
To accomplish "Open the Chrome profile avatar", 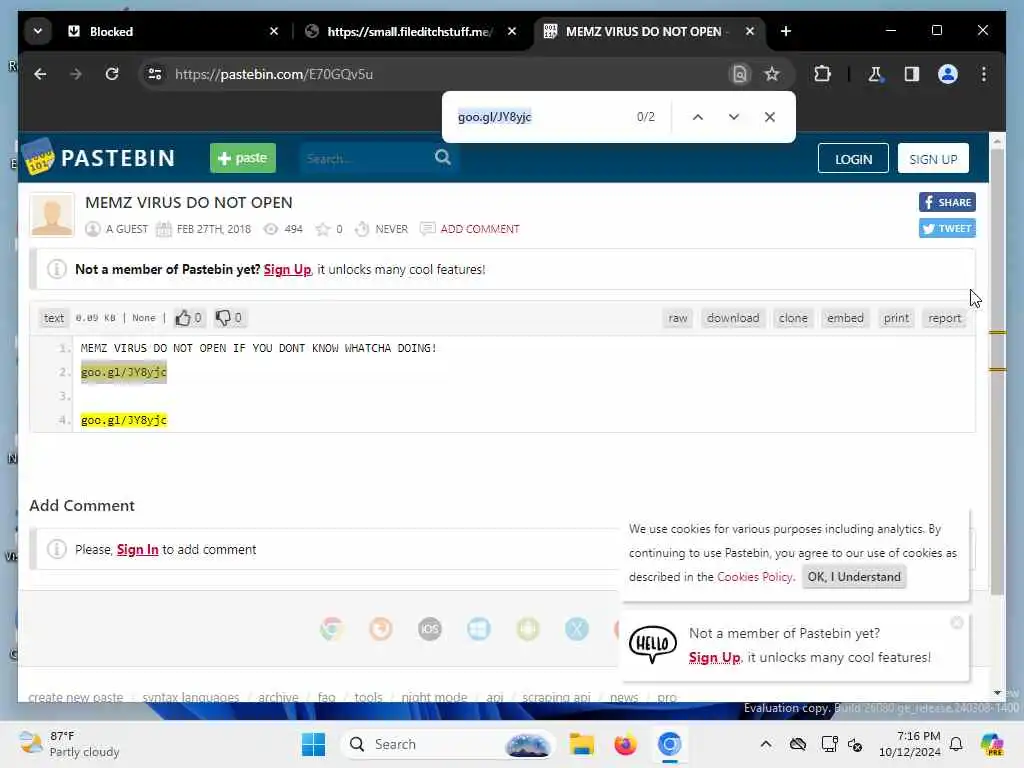I will pyautogui.click(x=948, y=74).
